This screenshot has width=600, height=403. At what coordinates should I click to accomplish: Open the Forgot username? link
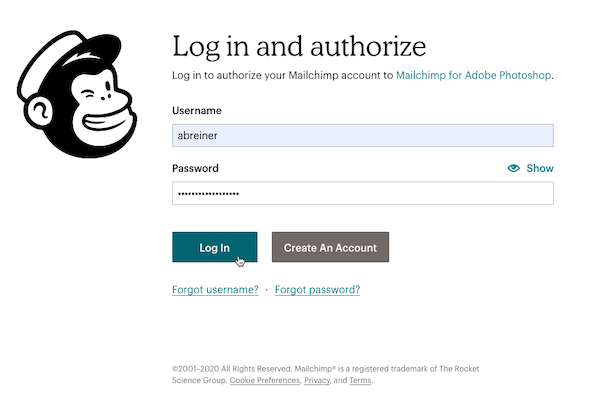pos(215,290)
